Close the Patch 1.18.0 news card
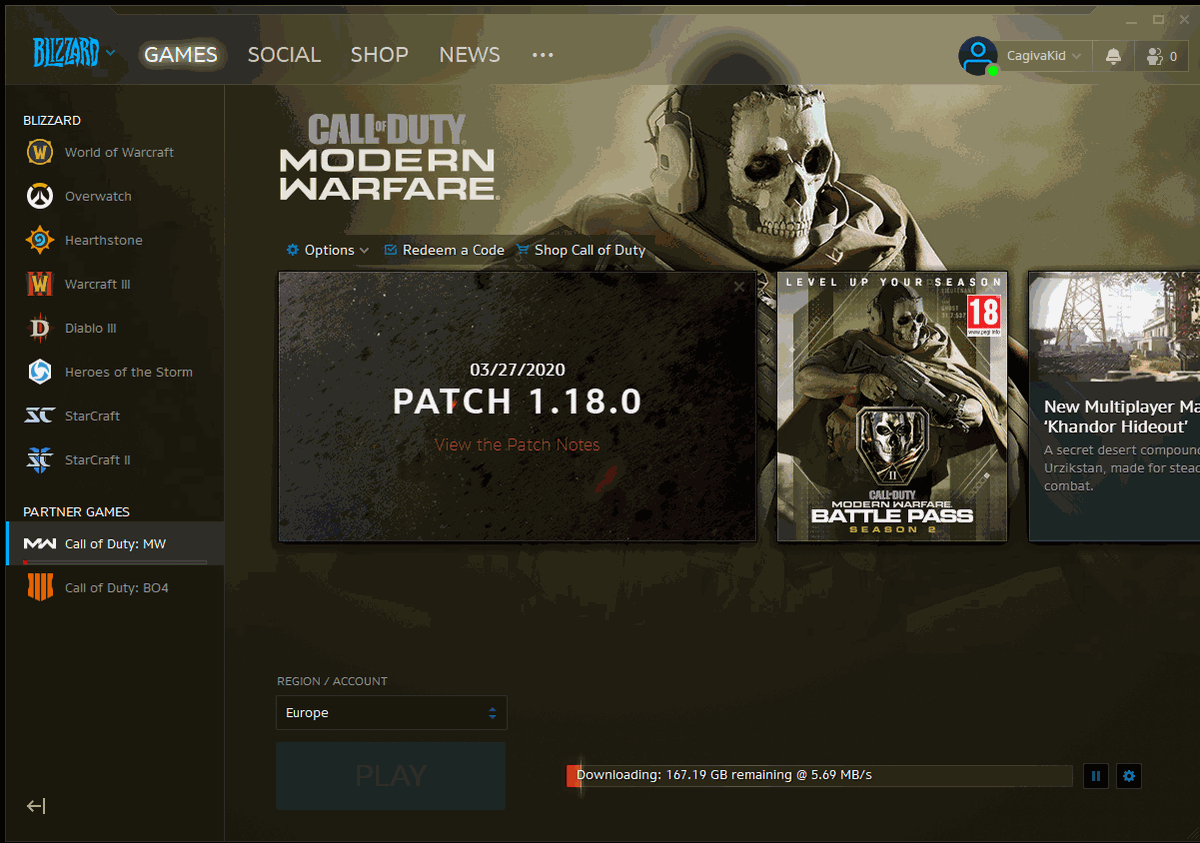1200x843 pixels. [739, 287]
